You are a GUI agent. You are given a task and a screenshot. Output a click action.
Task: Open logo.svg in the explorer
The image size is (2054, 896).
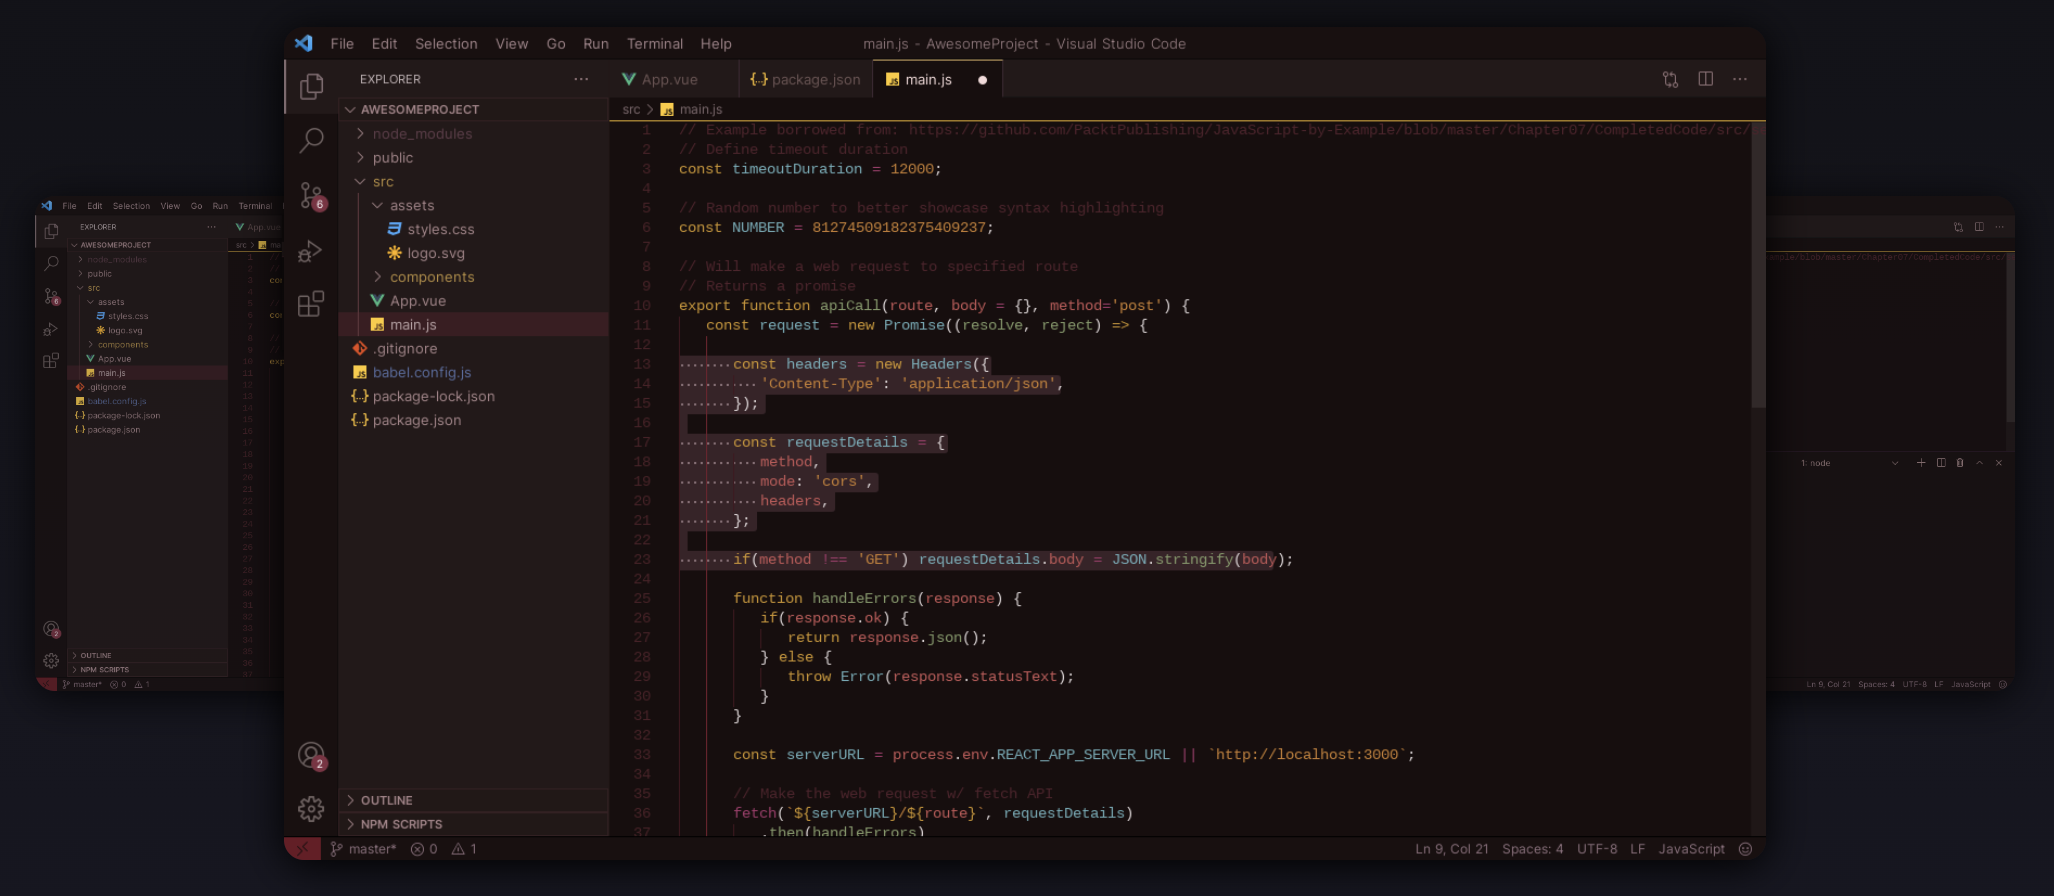click(474, 253)
